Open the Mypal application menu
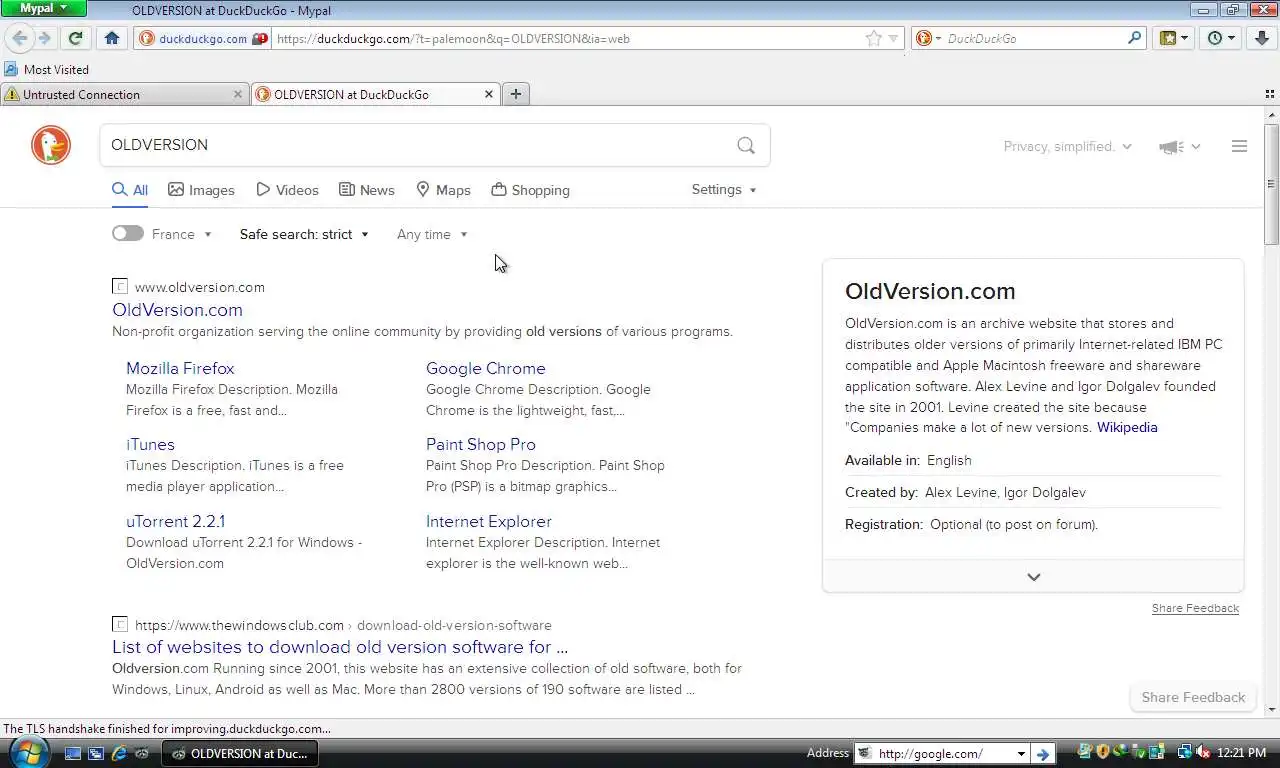 tap(44, 8)
